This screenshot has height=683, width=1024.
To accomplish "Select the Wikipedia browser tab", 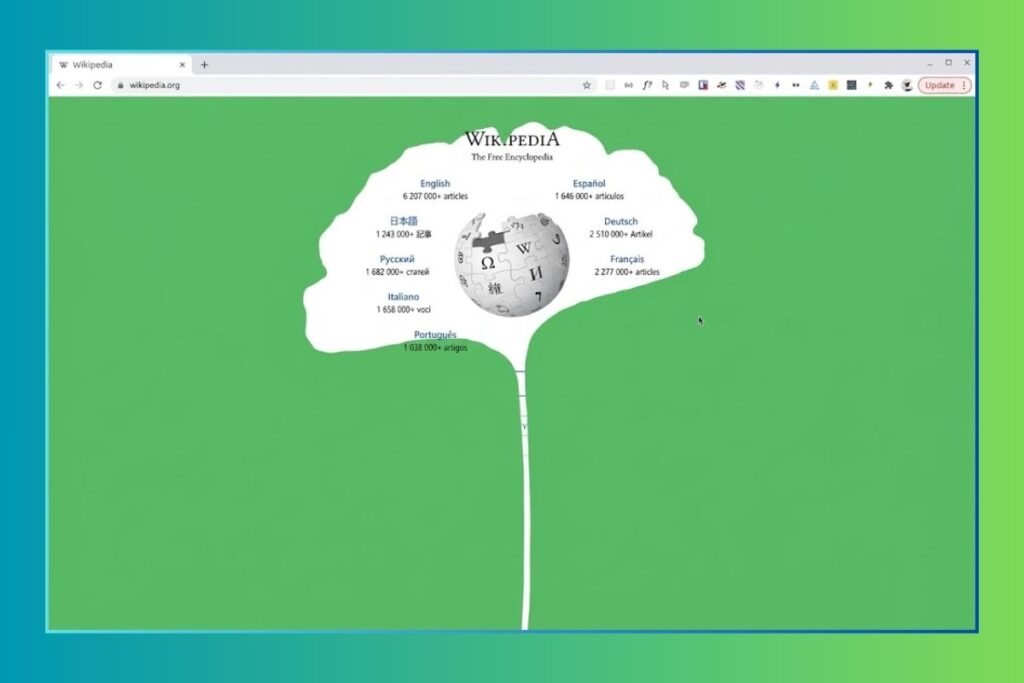I will (x=110, y=65).
